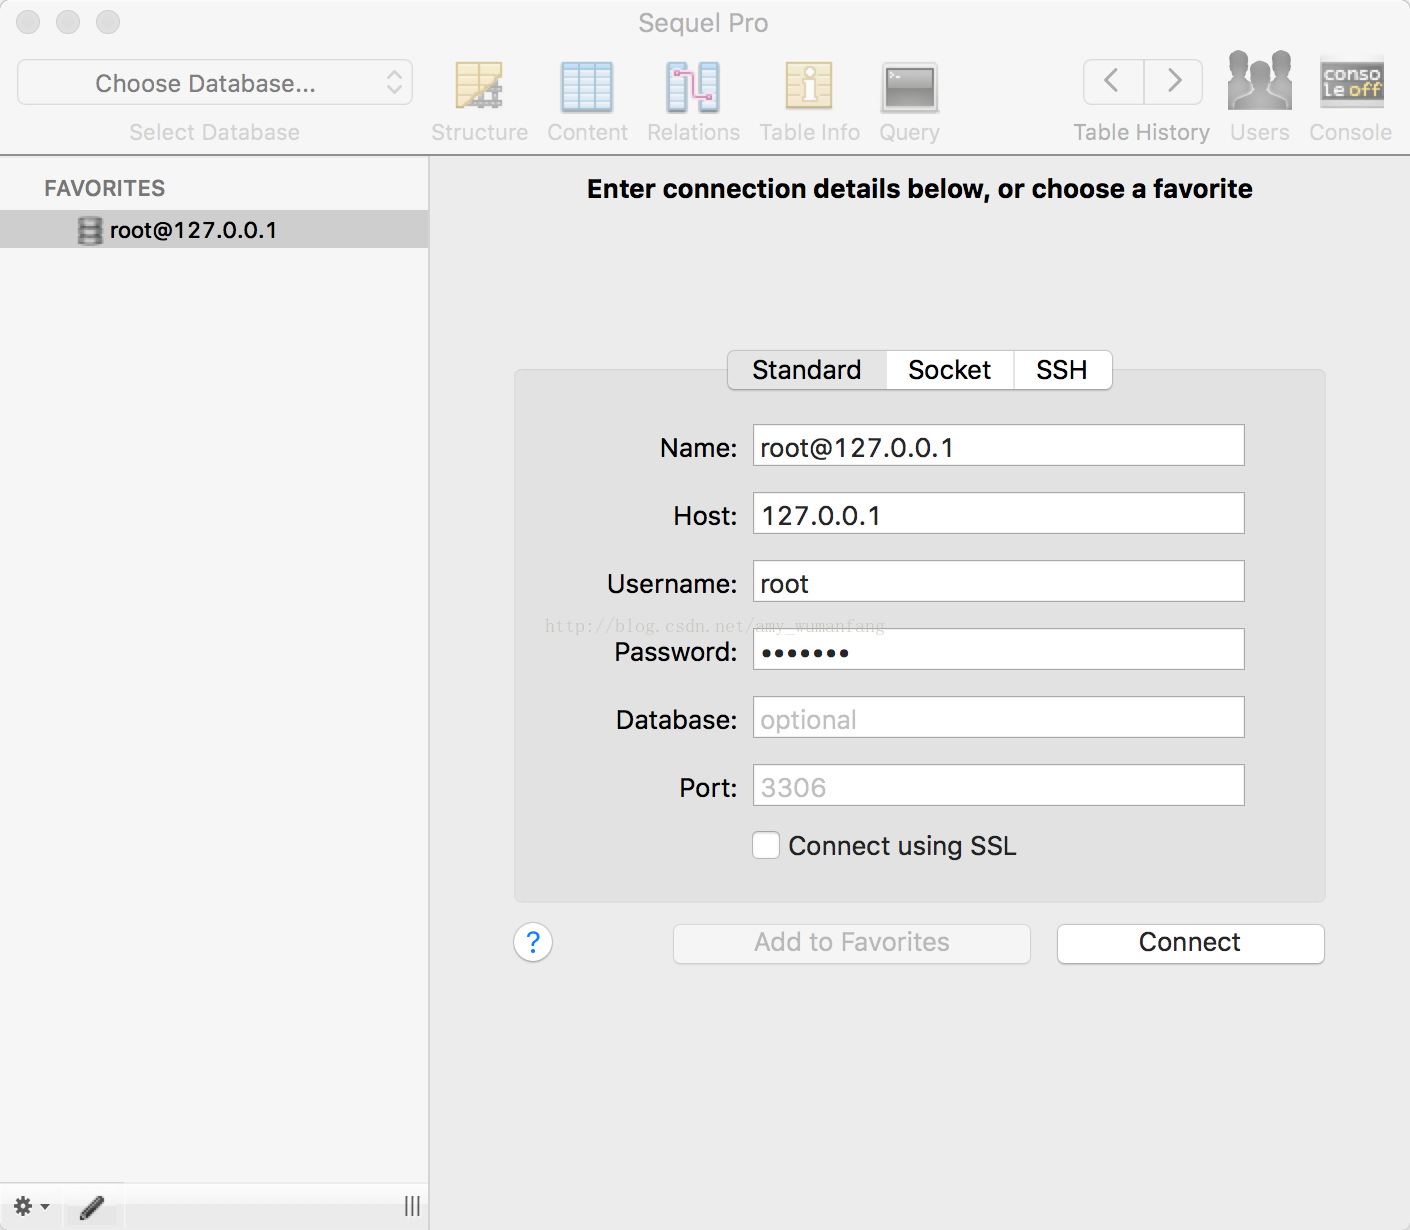Click the FAVORITES header text
Screen dimensions: 1410x1230
105,188
